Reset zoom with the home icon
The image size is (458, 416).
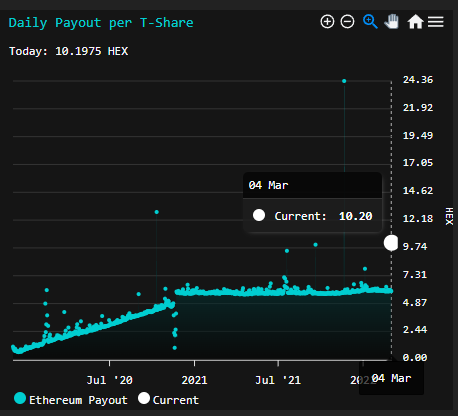pos(415,22)
